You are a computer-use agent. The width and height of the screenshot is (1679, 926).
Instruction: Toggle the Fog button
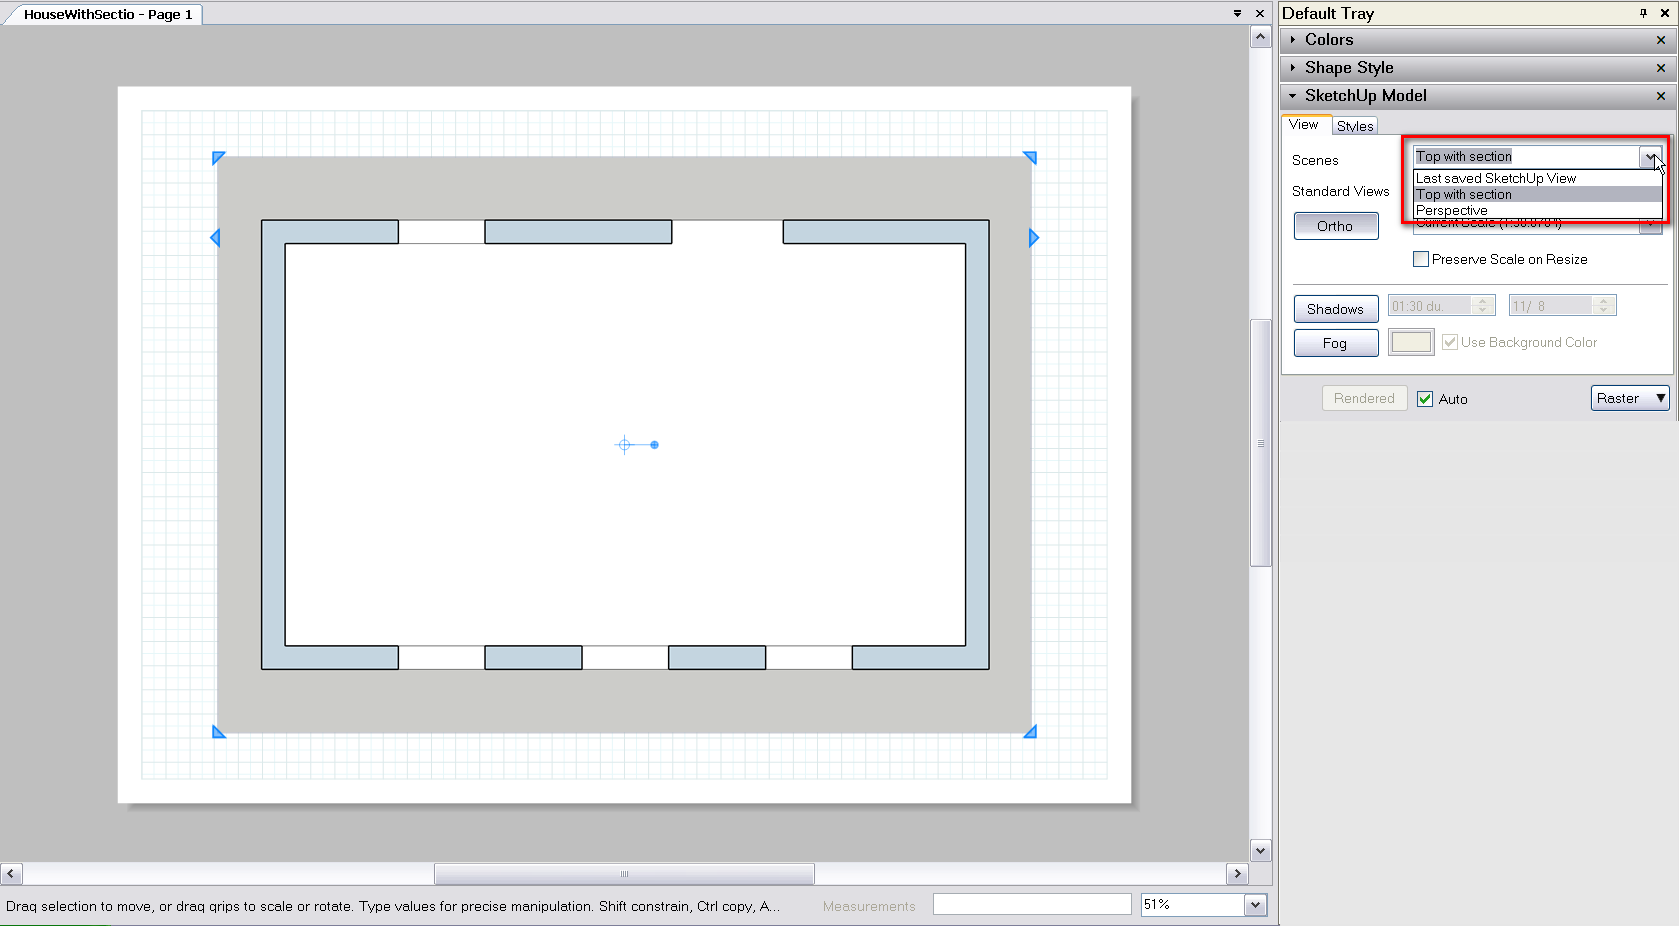1336,343
